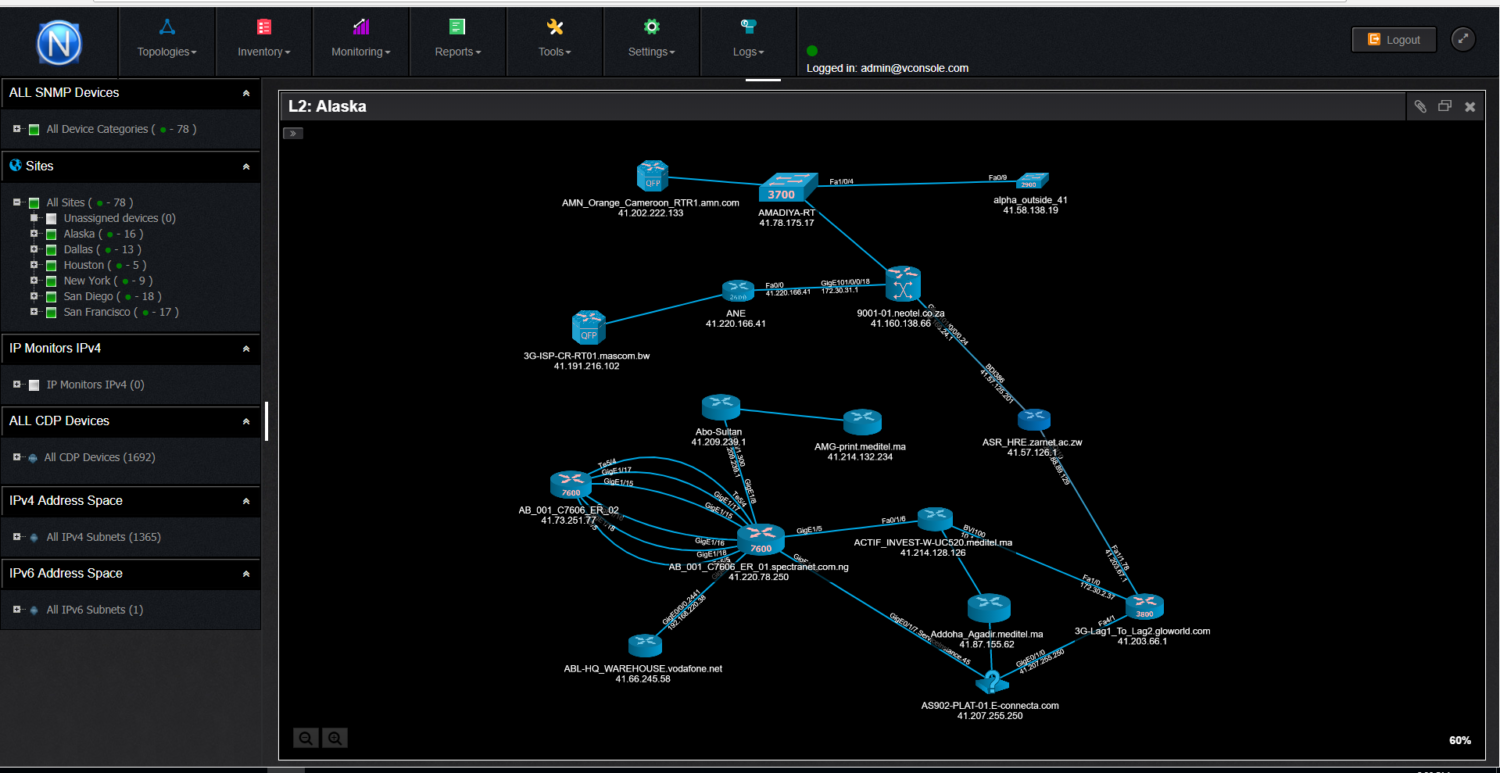Open the Topologies menu icon
The width and height of the screenshot is (1500, 773).
pos(166,26)
